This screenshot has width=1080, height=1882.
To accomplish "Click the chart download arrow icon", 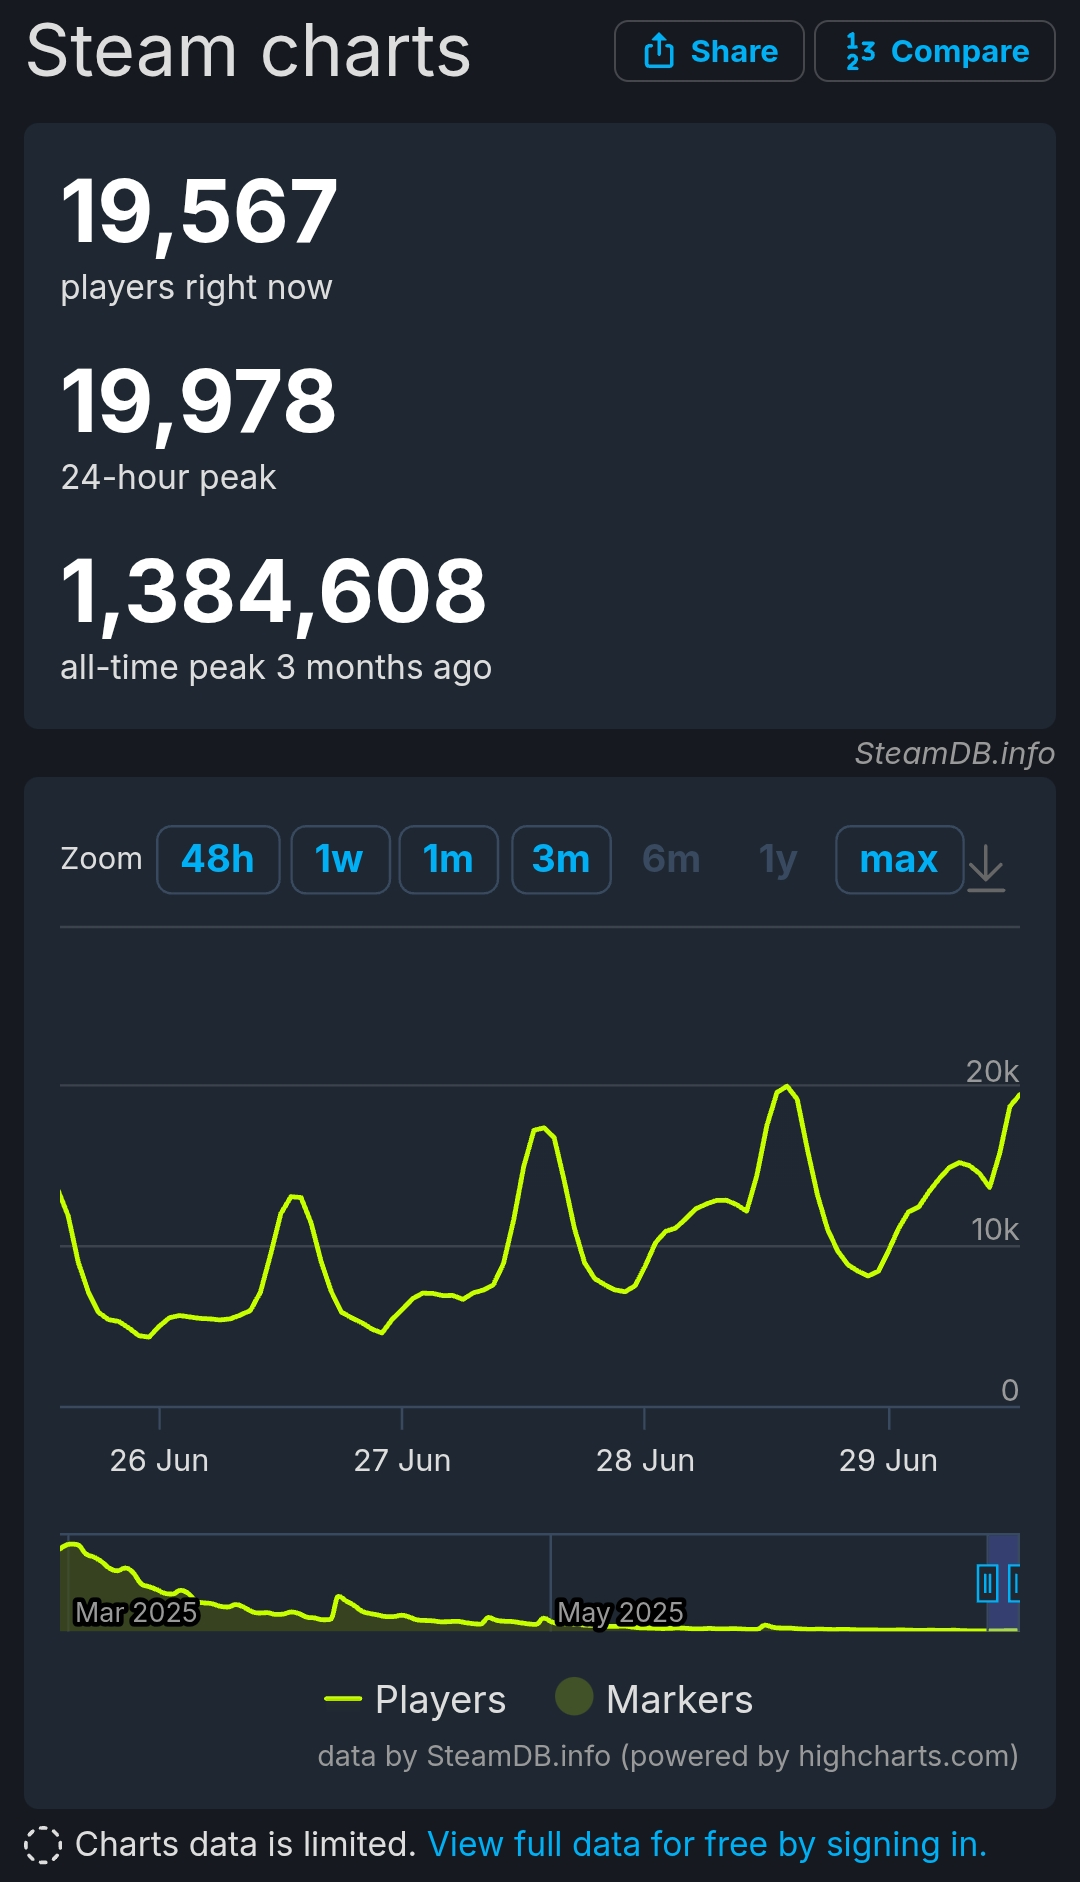I will tap(986, 867).
